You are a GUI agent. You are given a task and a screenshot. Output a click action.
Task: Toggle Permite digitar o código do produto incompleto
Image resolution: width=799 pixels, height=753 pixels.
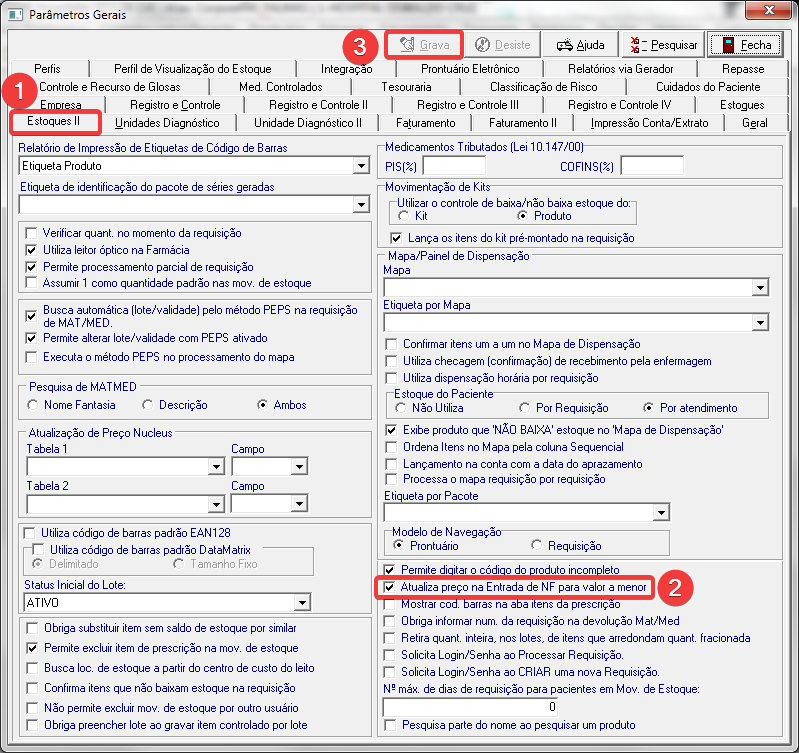coord(389,570)
